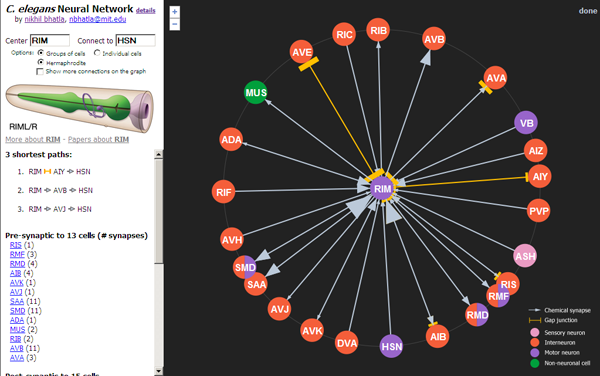Viewport: 600px width, 376px height.
Task: Select the pink ASH sensory neuron node
Action: 525,256
